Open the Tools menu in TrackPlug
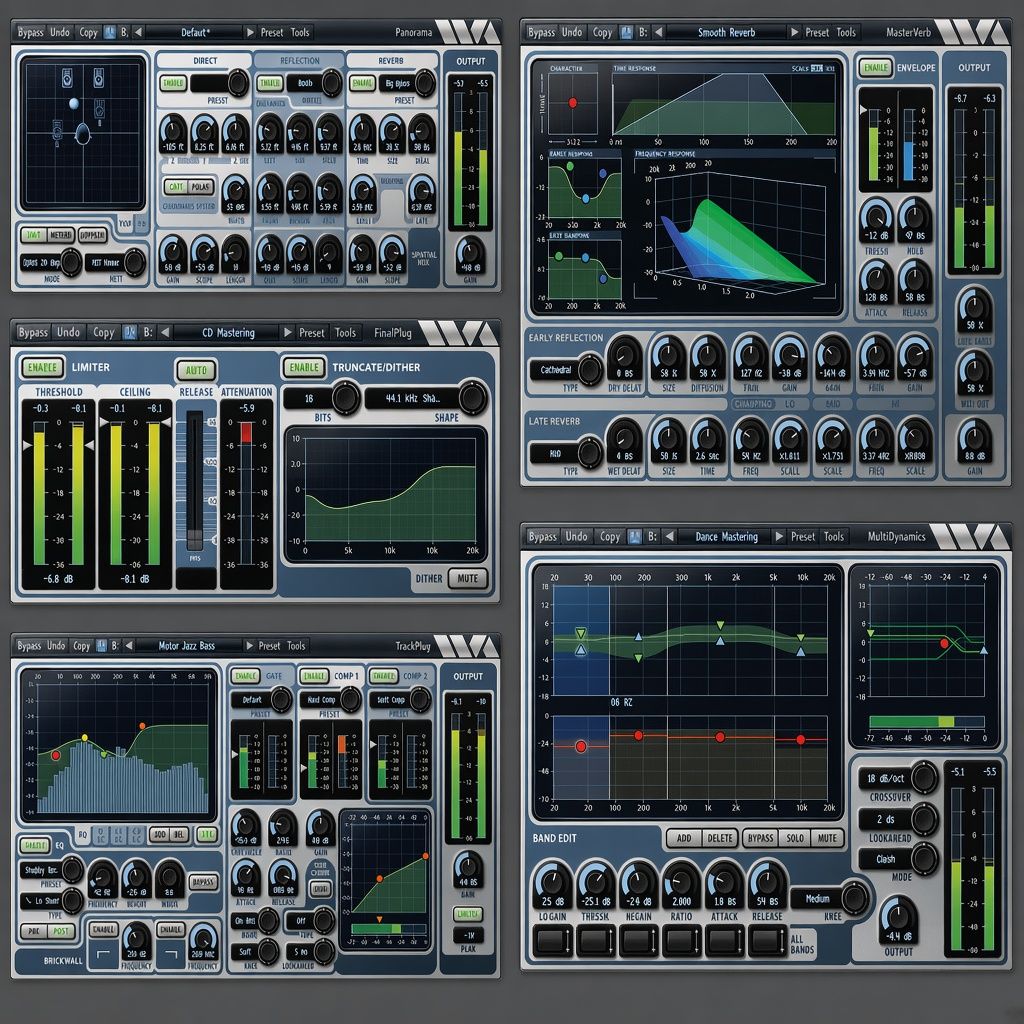This screenshot has width=1024, height=1024. (x=296, y=646)
